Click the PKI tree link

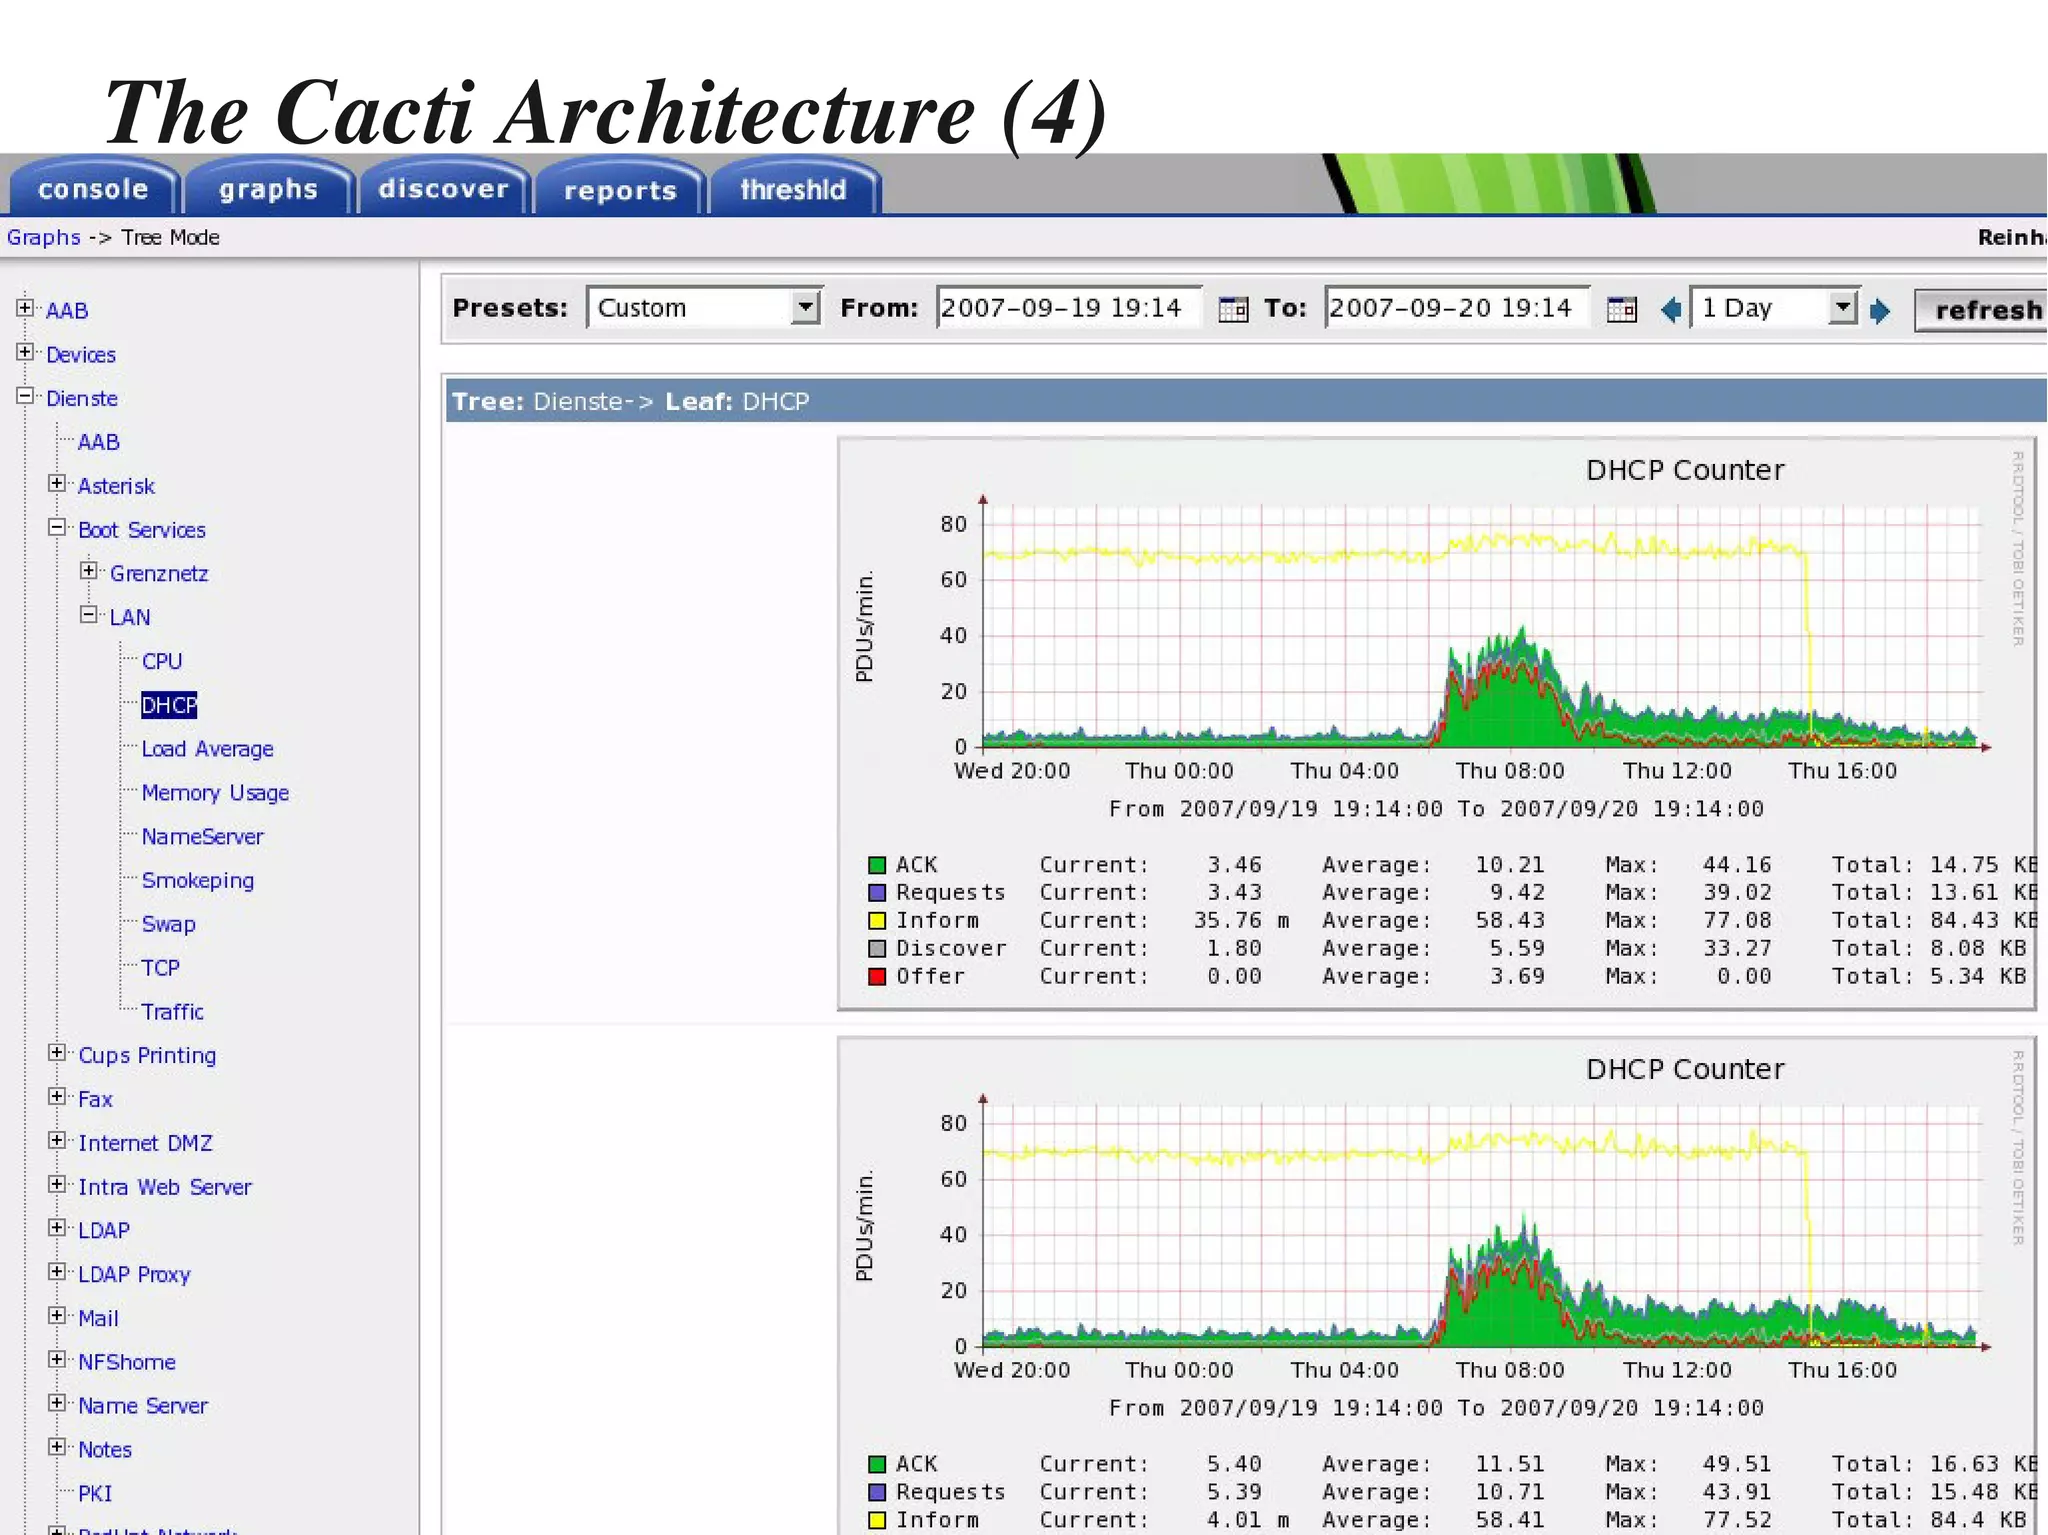[x=95, y=1493]
